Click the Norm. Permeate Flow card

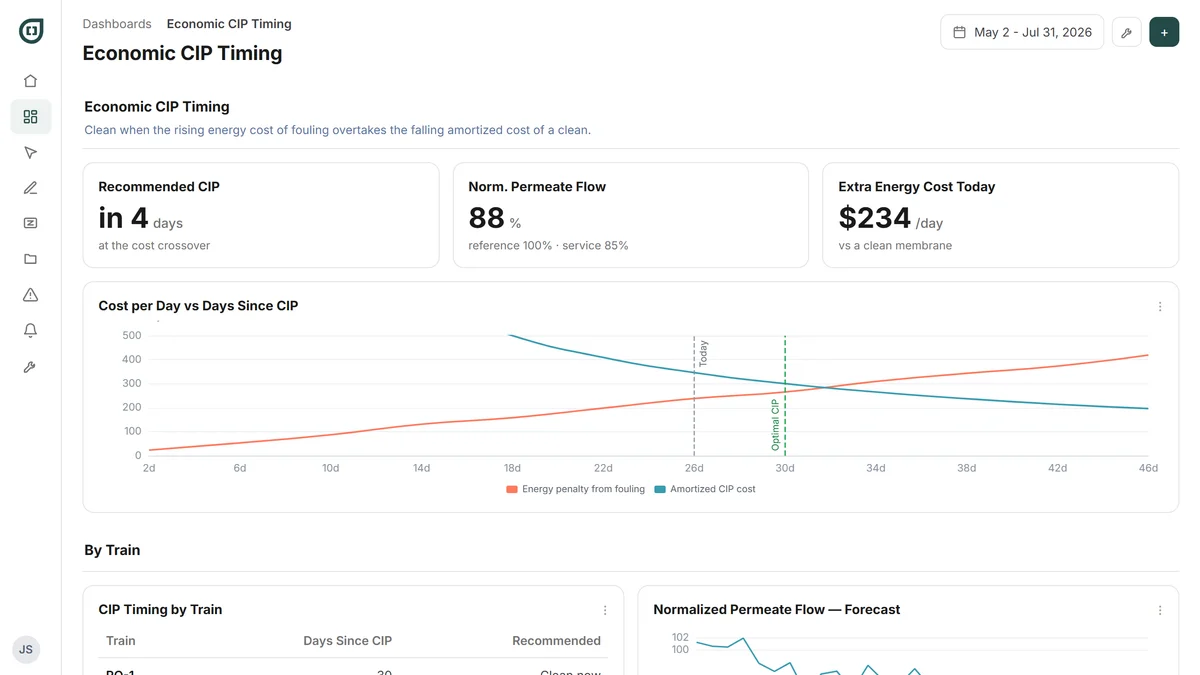631,215
